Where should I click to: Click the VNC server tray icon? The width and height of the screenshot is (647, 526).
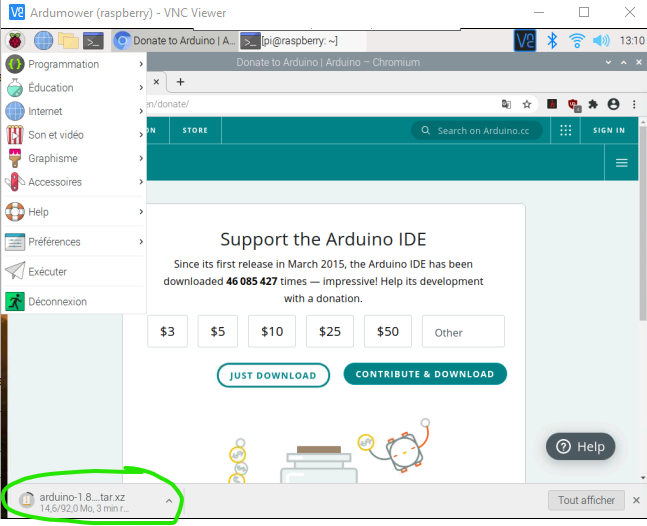[x=524, y=40]
